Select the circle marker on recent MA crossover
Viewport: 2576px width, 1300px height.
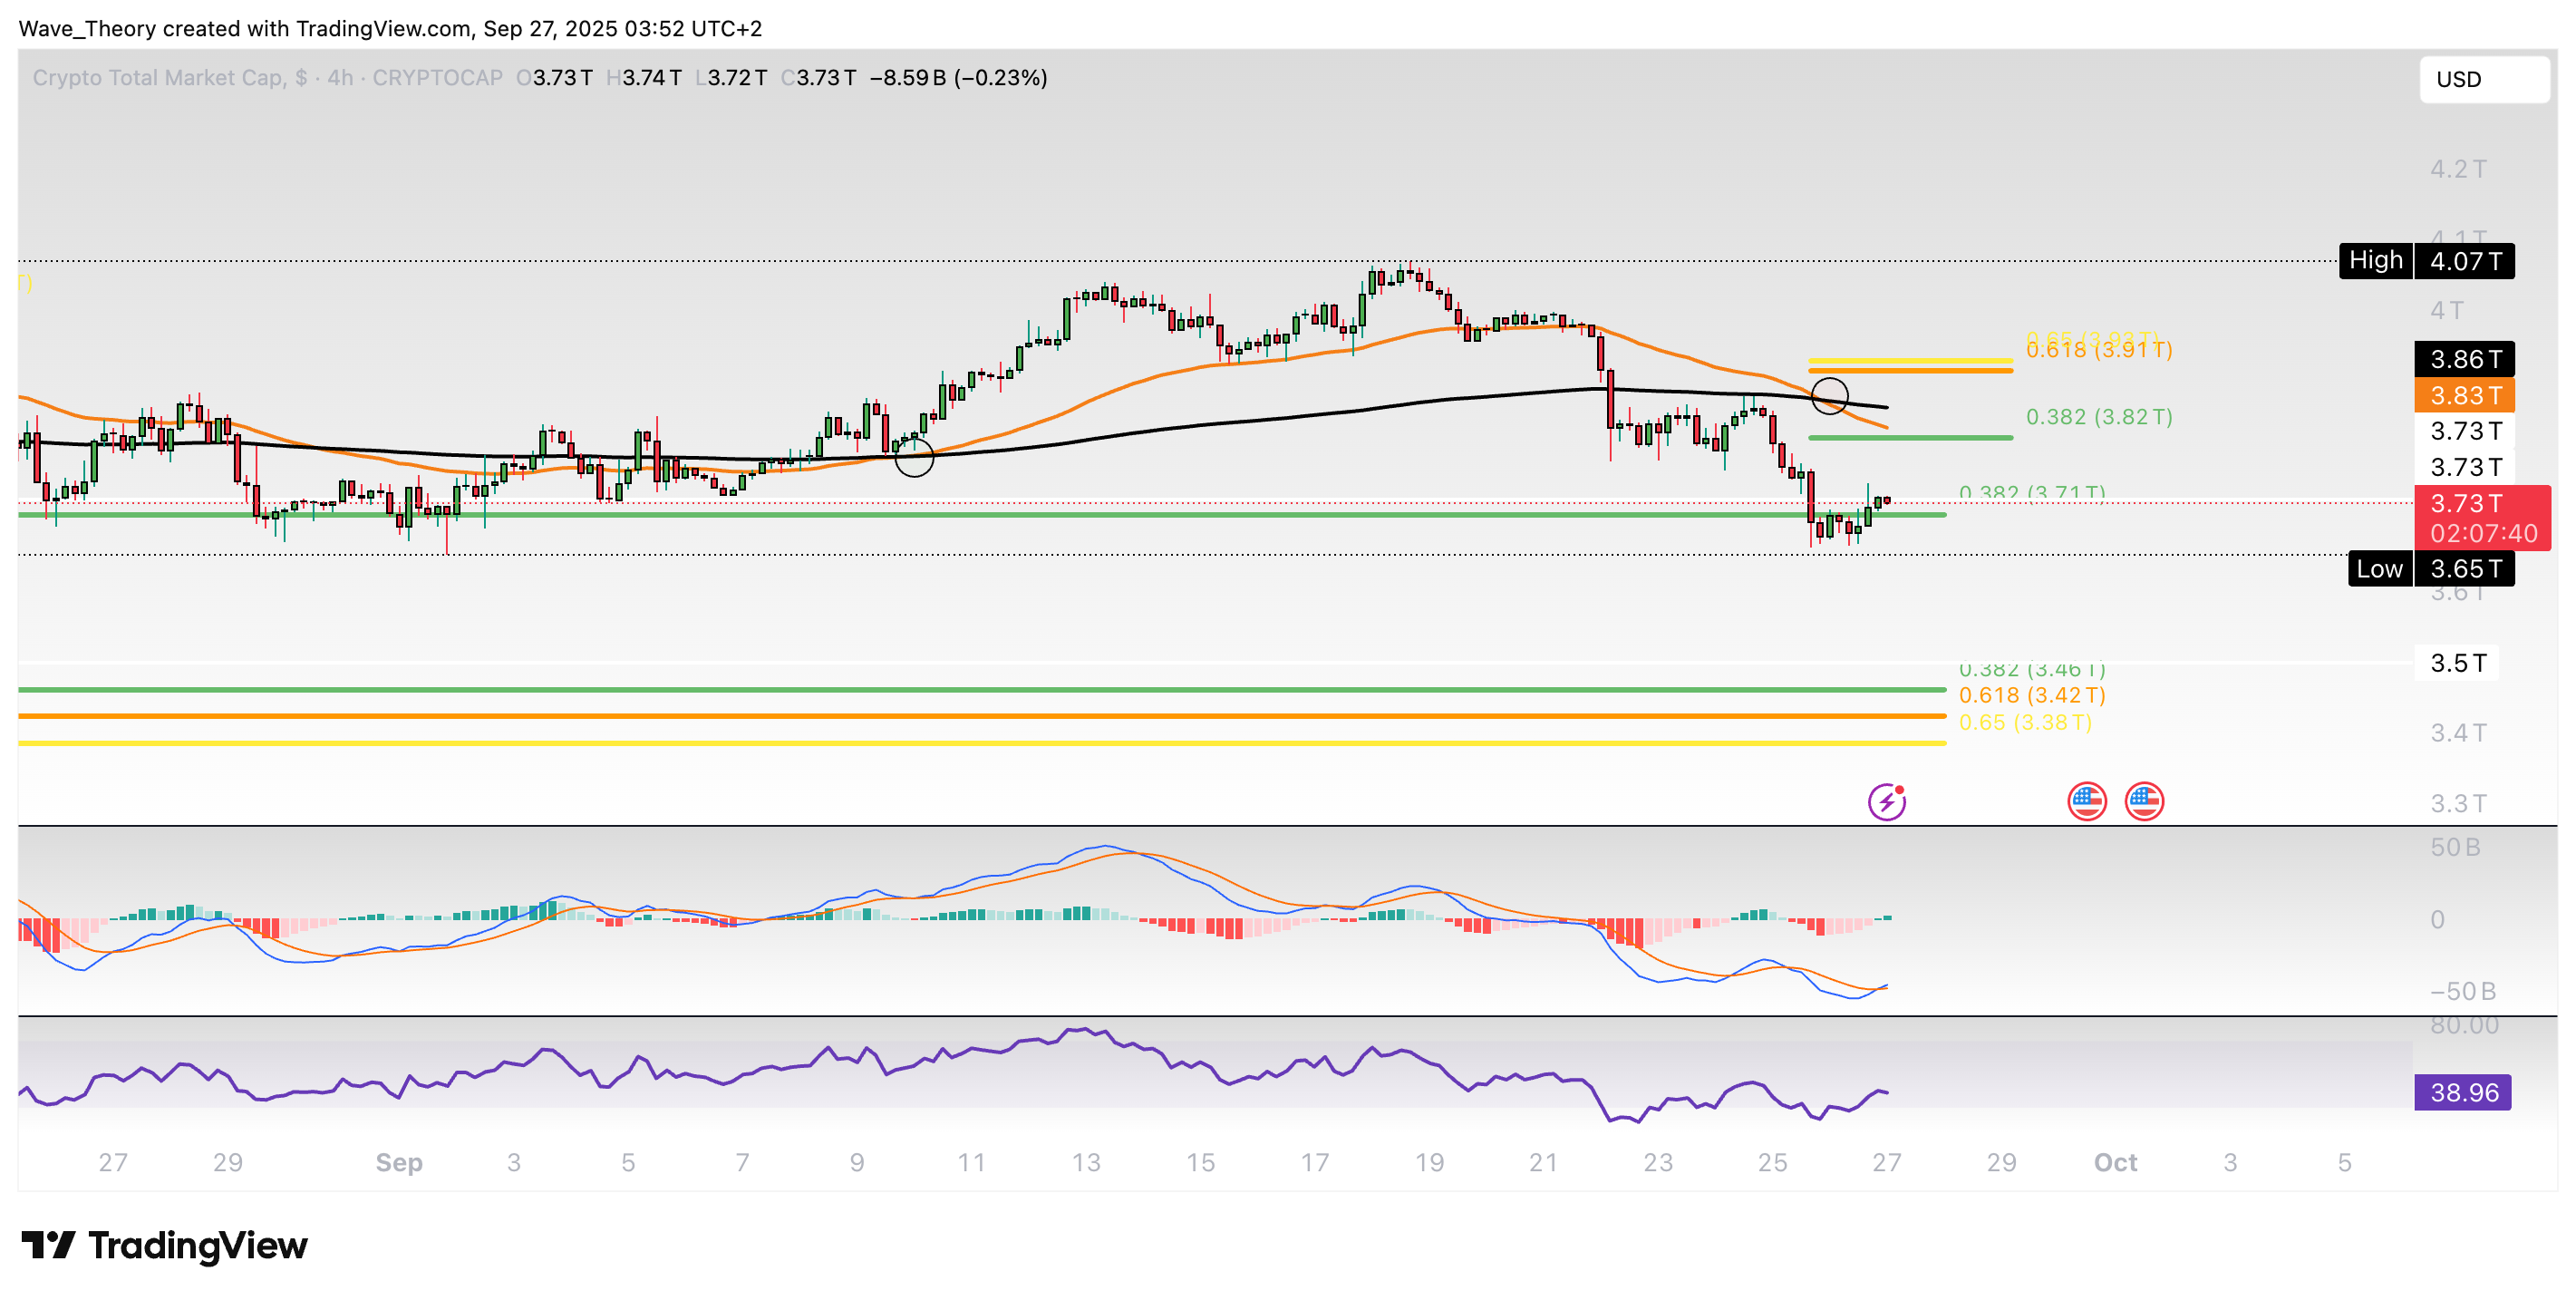coord(1829,396)
